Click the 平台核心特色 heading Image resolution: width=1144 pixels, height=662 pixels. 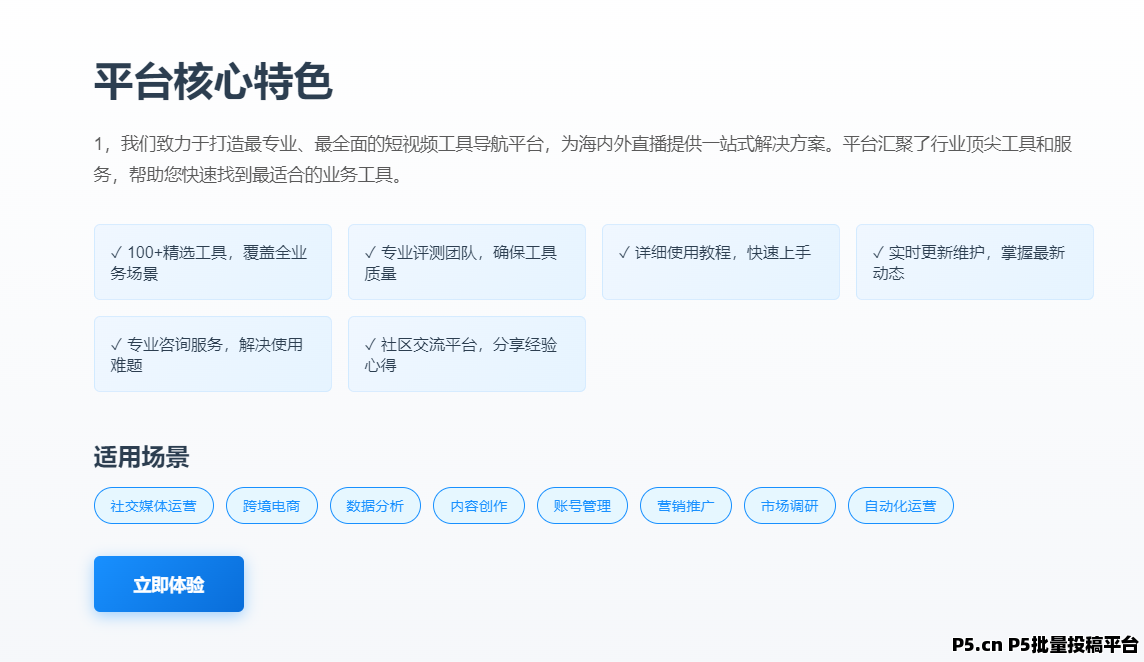coord(213,82)
